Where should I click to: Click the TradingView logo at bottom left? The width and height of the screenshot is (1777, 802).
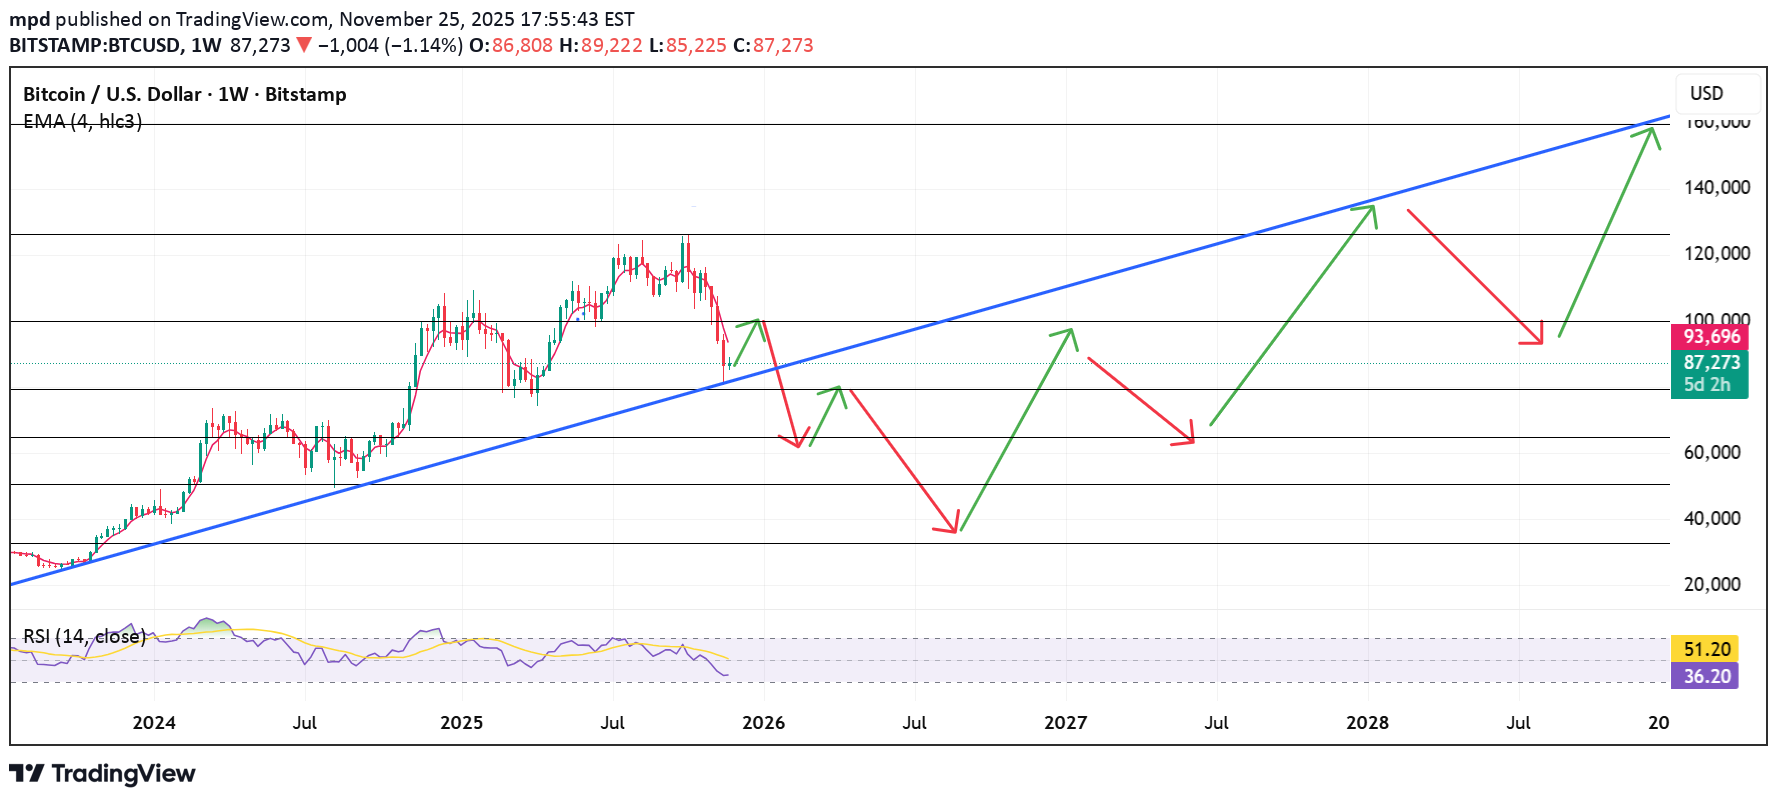(x=102, y=774)
